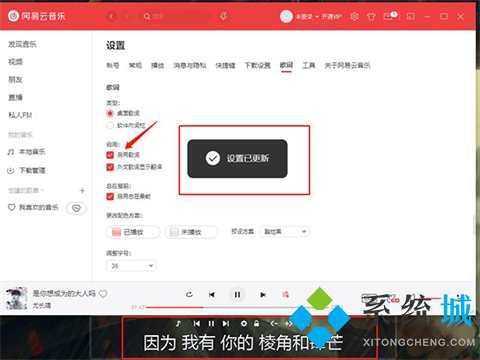Click the 开通VIP link

[332, 16]
